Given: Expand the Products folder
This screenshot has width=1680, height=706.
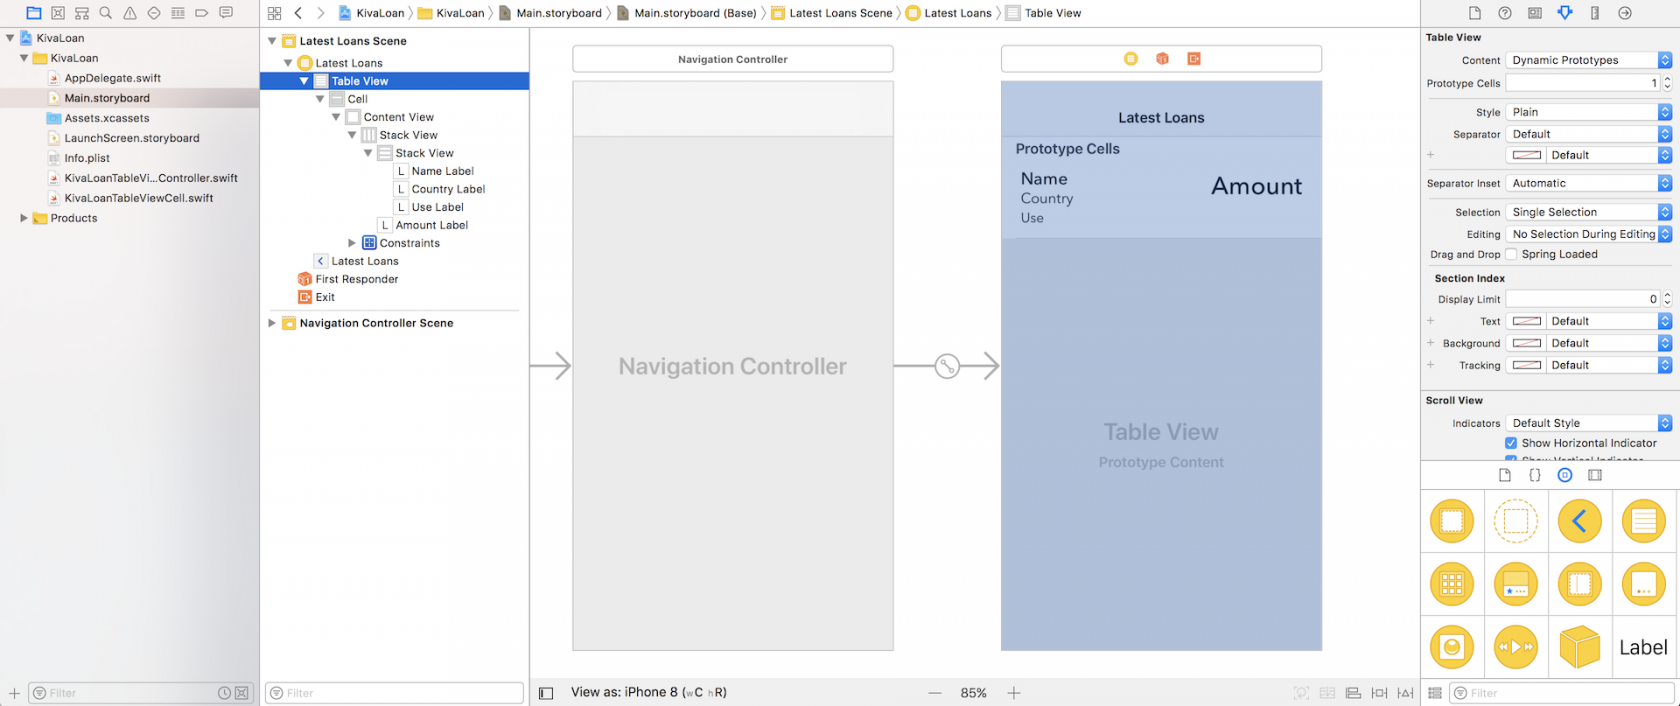Looking at the screenshot, I should coord(24,218).
